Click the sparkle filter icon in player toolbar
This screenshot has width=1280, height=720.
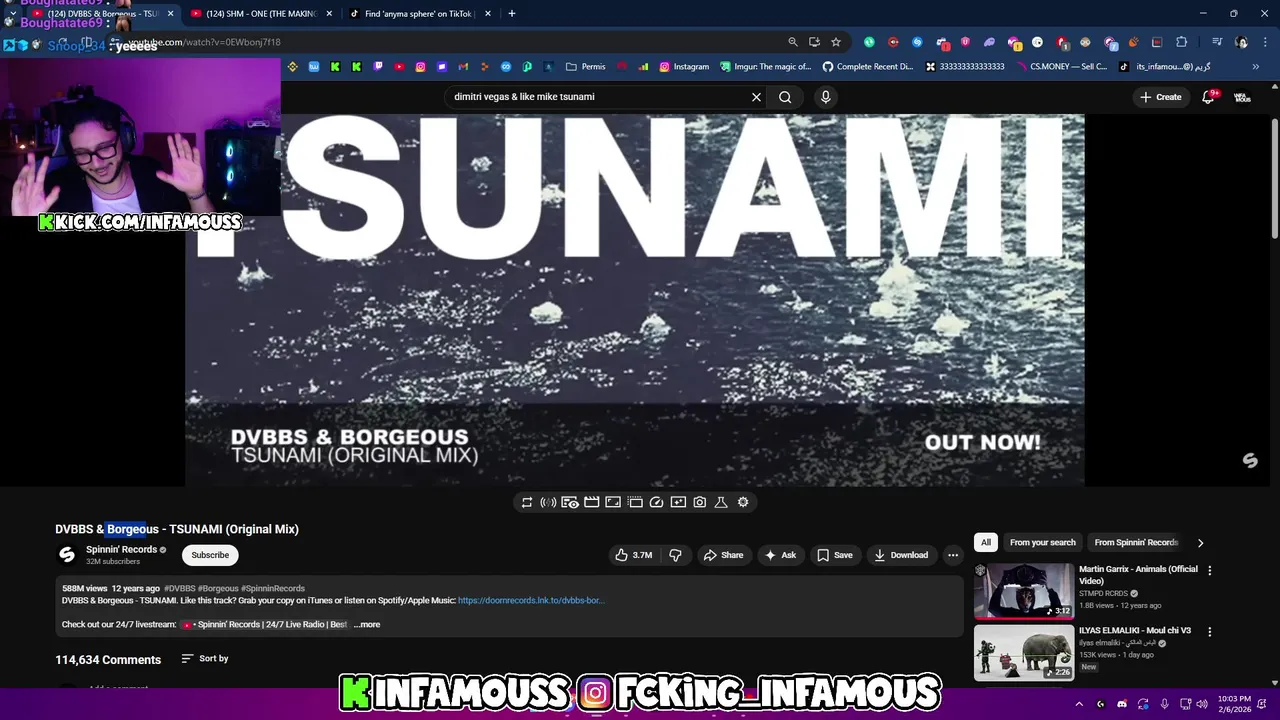point(678,502)
